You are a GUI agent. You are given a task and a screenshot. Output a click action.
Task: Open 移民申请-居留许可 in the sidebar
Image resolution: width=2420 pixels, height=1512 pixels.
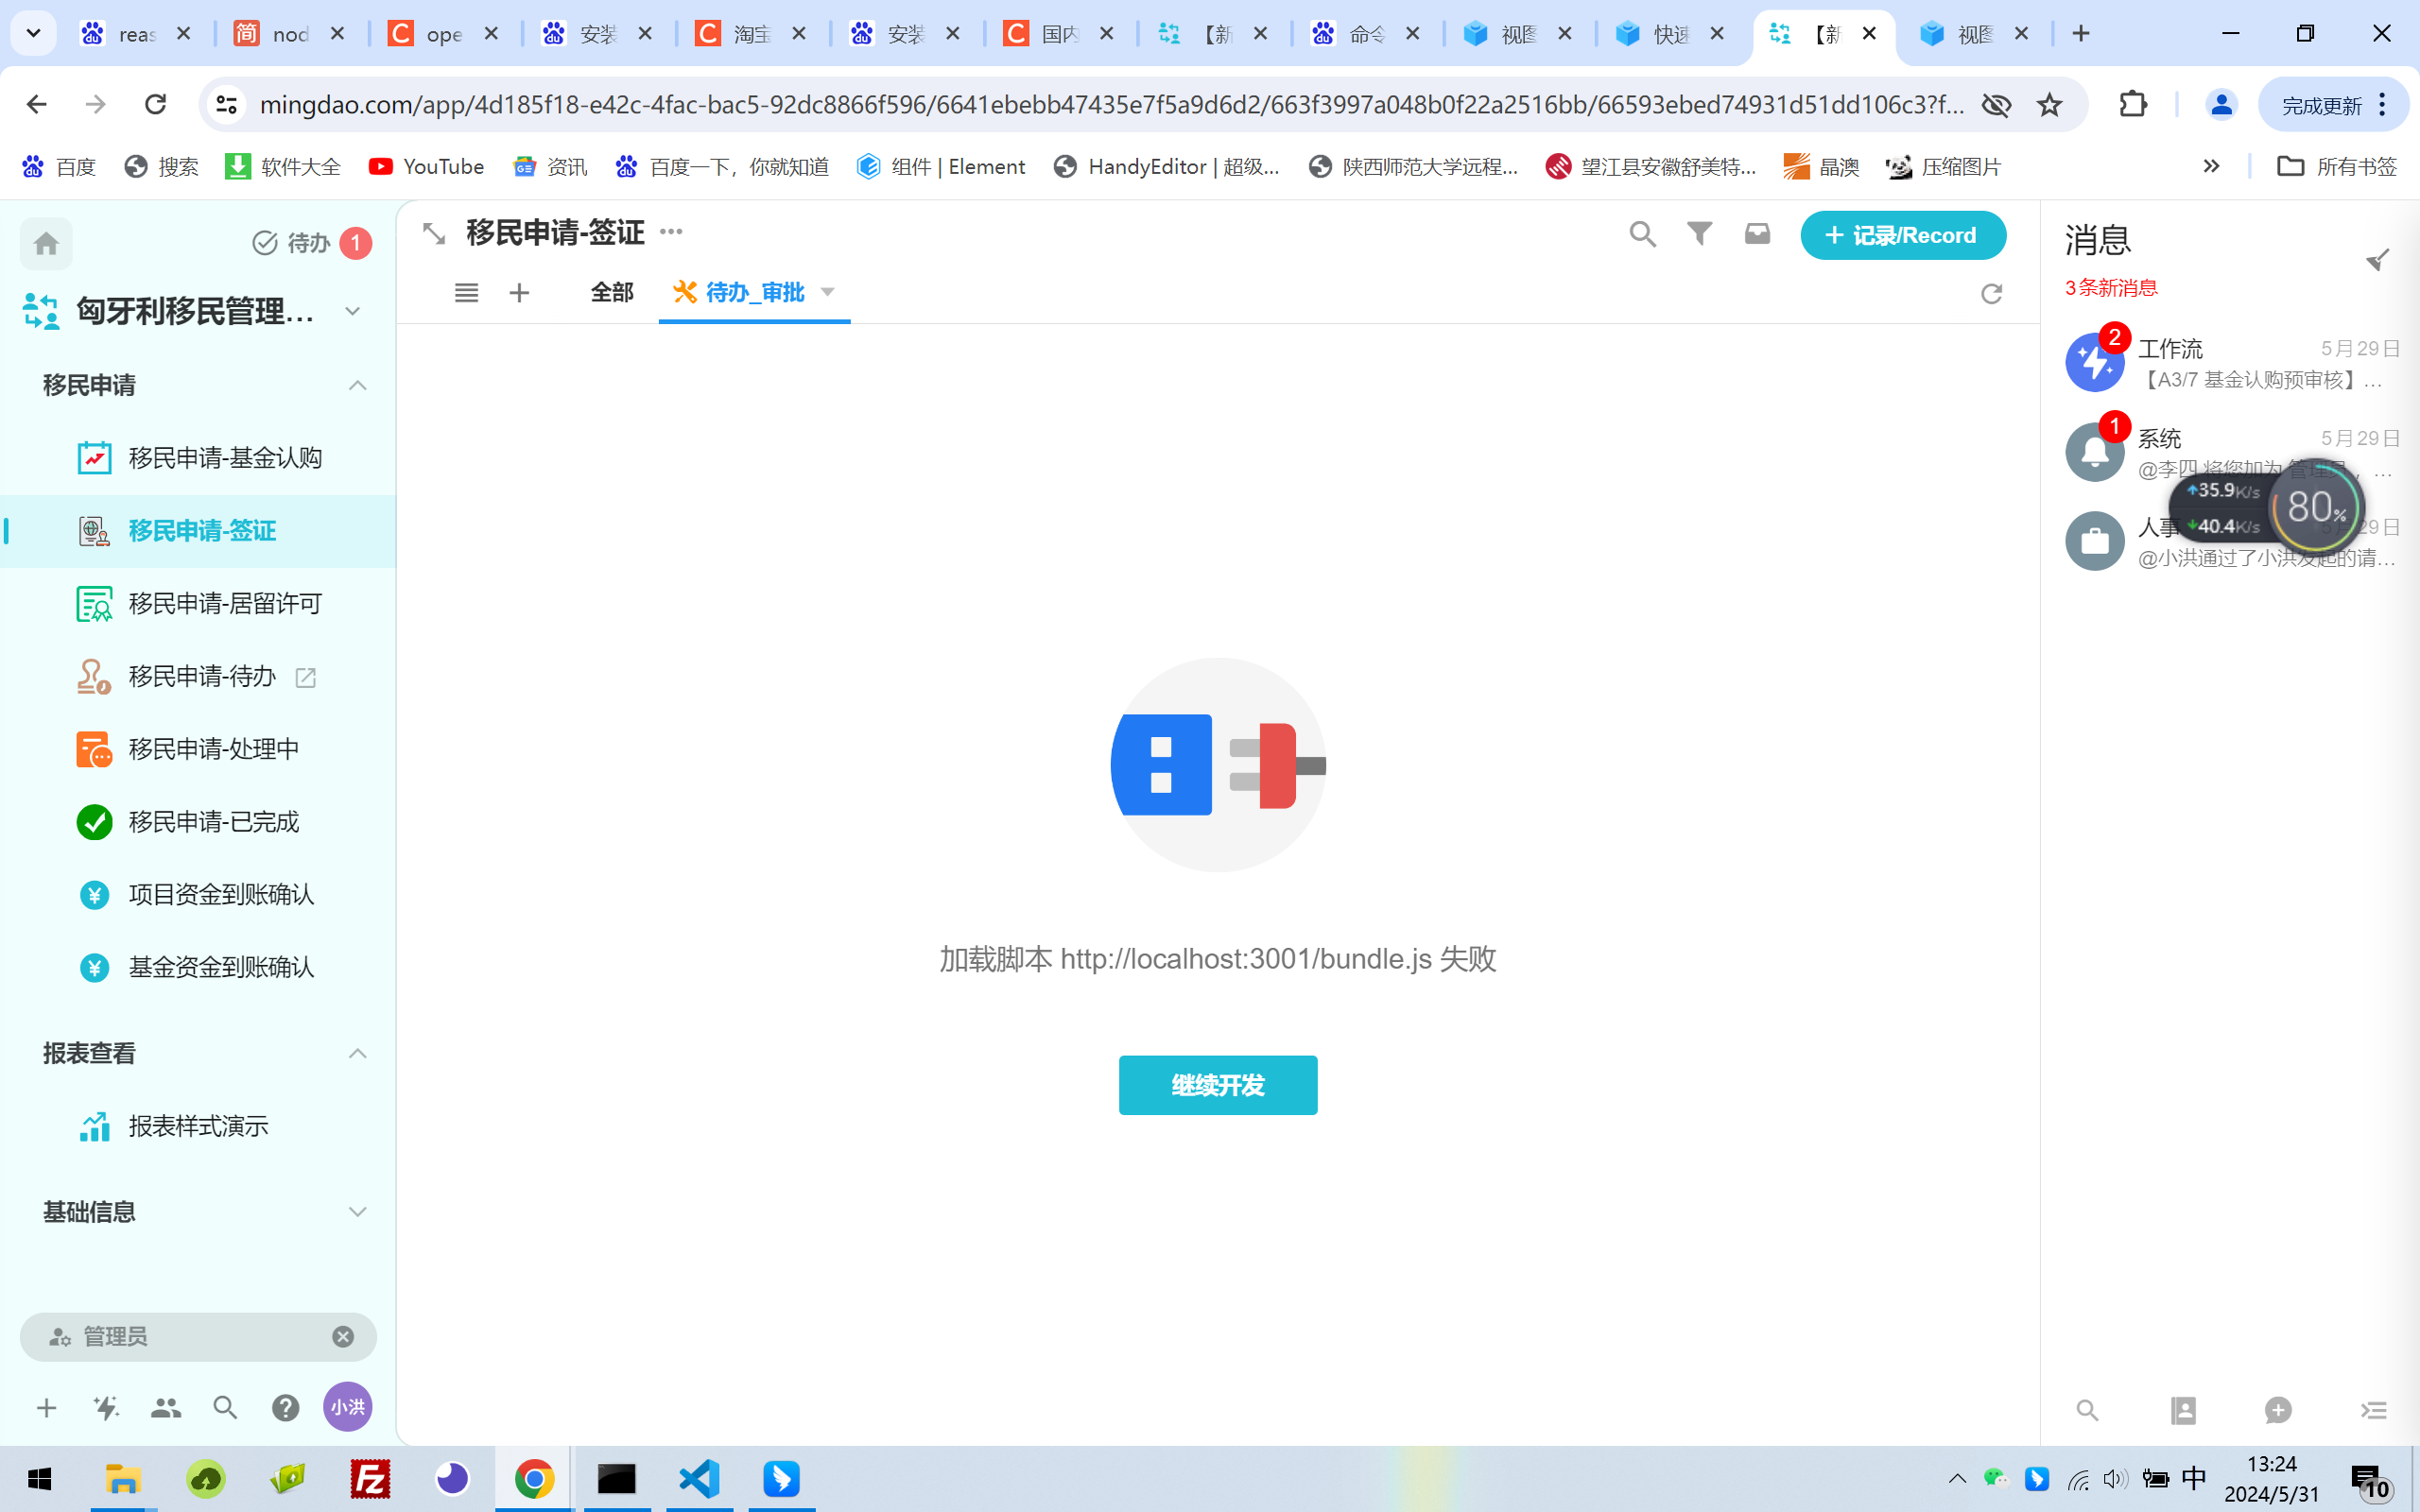(x=225, y=604)
